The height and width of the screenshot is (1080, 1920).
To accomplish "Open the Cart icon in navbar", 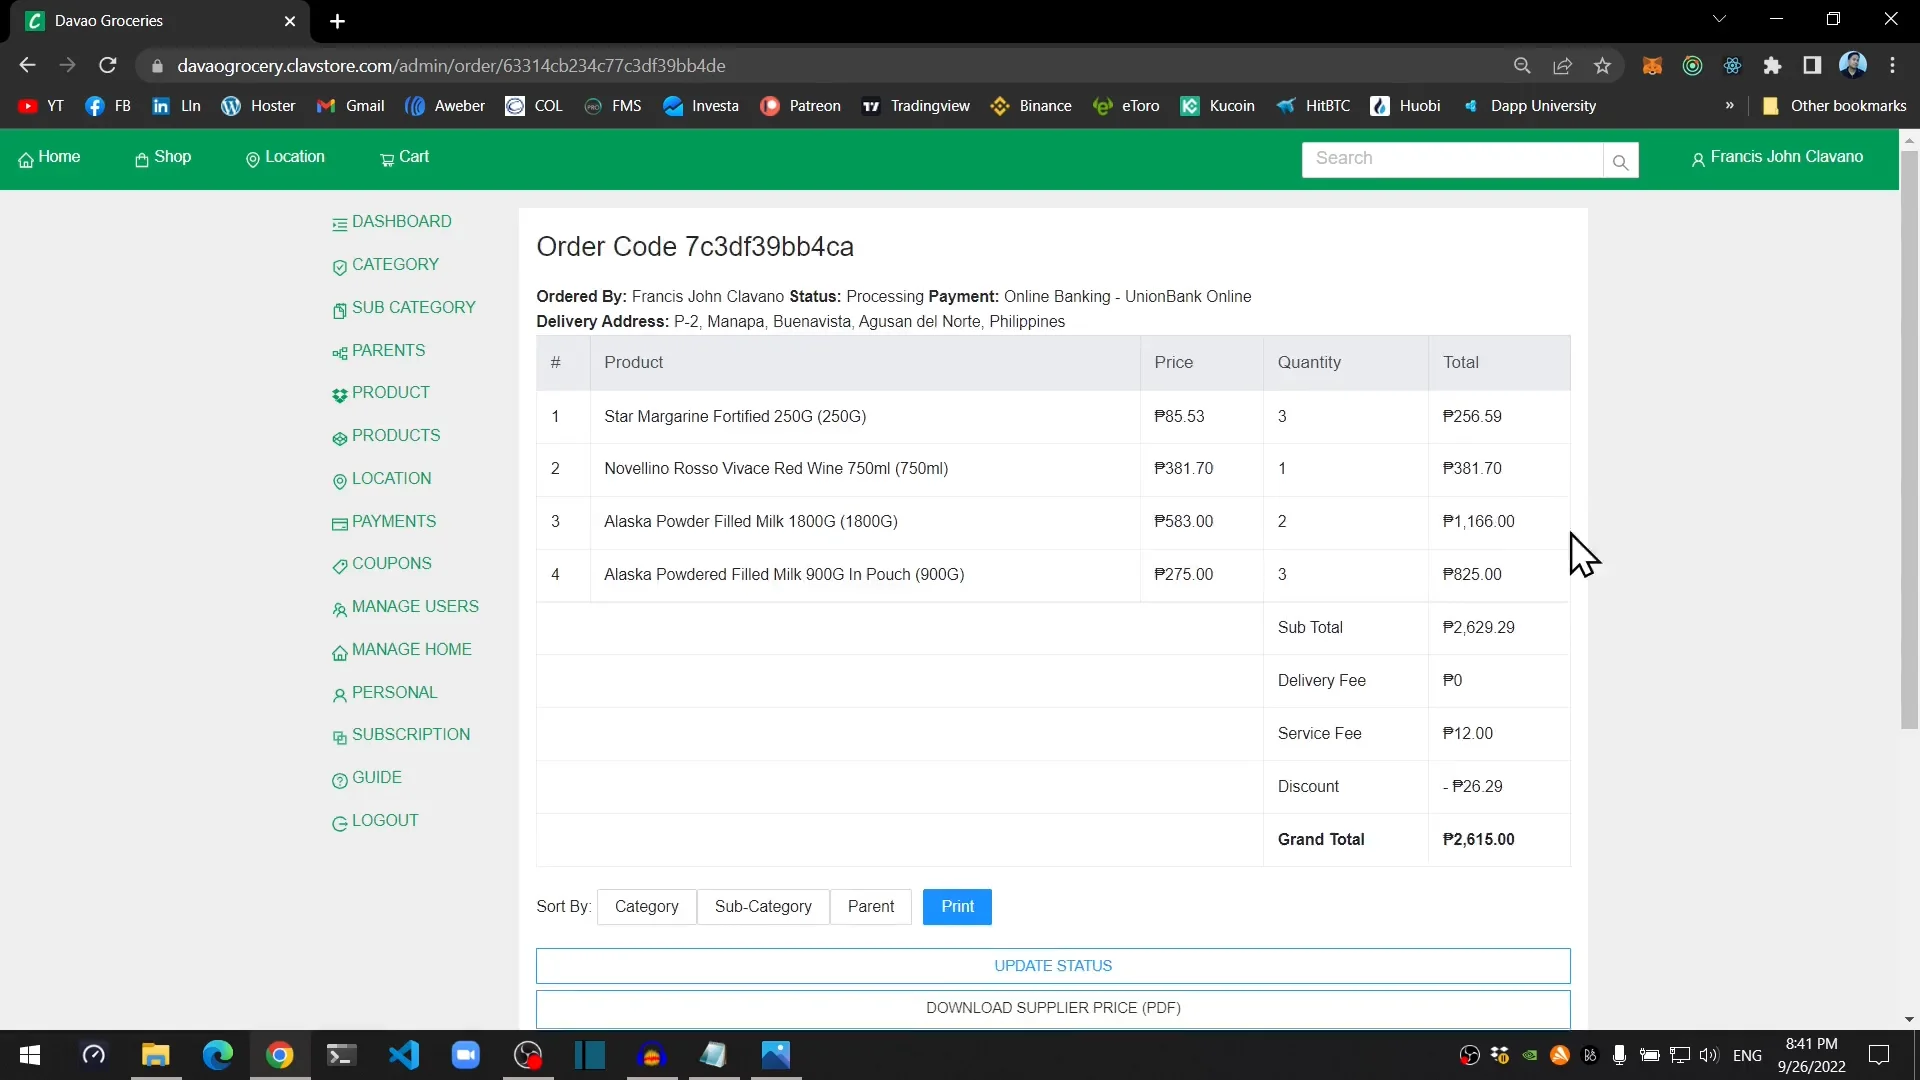I will (x=404, y=157).
